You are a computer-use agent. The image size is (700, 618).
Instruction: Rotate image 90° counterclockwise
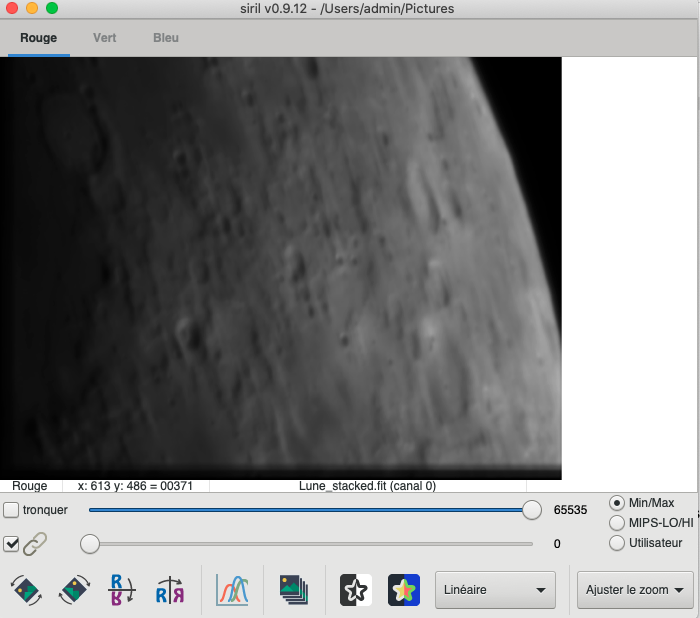(x=26, y=590)
